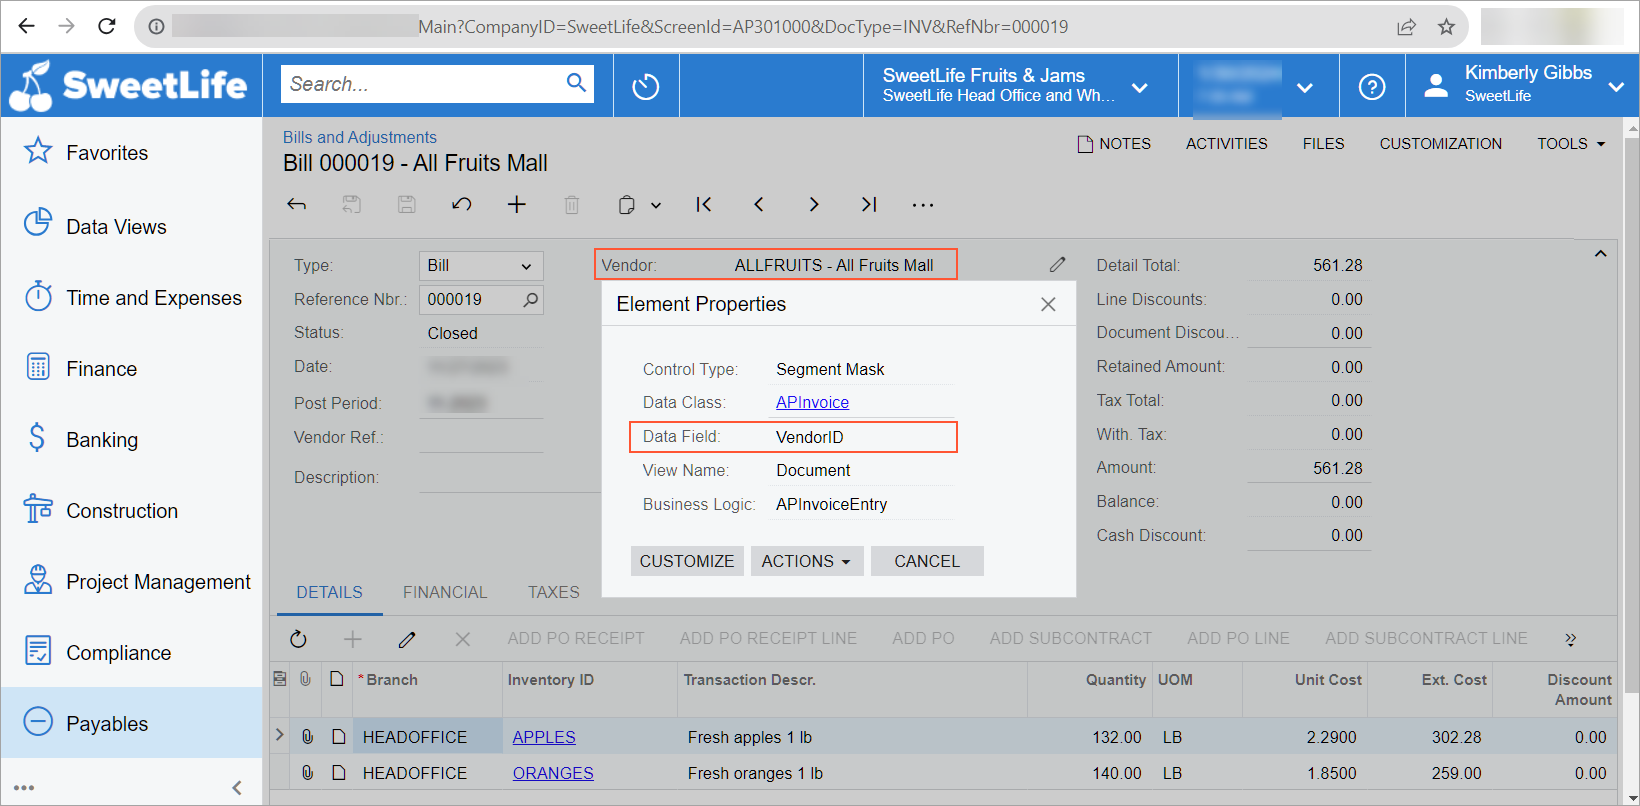Image resolution: width=1640 pixels, height=806 pixels.
Task: Open the TOOLS dropdown menu
Action: coord(1570,144)
